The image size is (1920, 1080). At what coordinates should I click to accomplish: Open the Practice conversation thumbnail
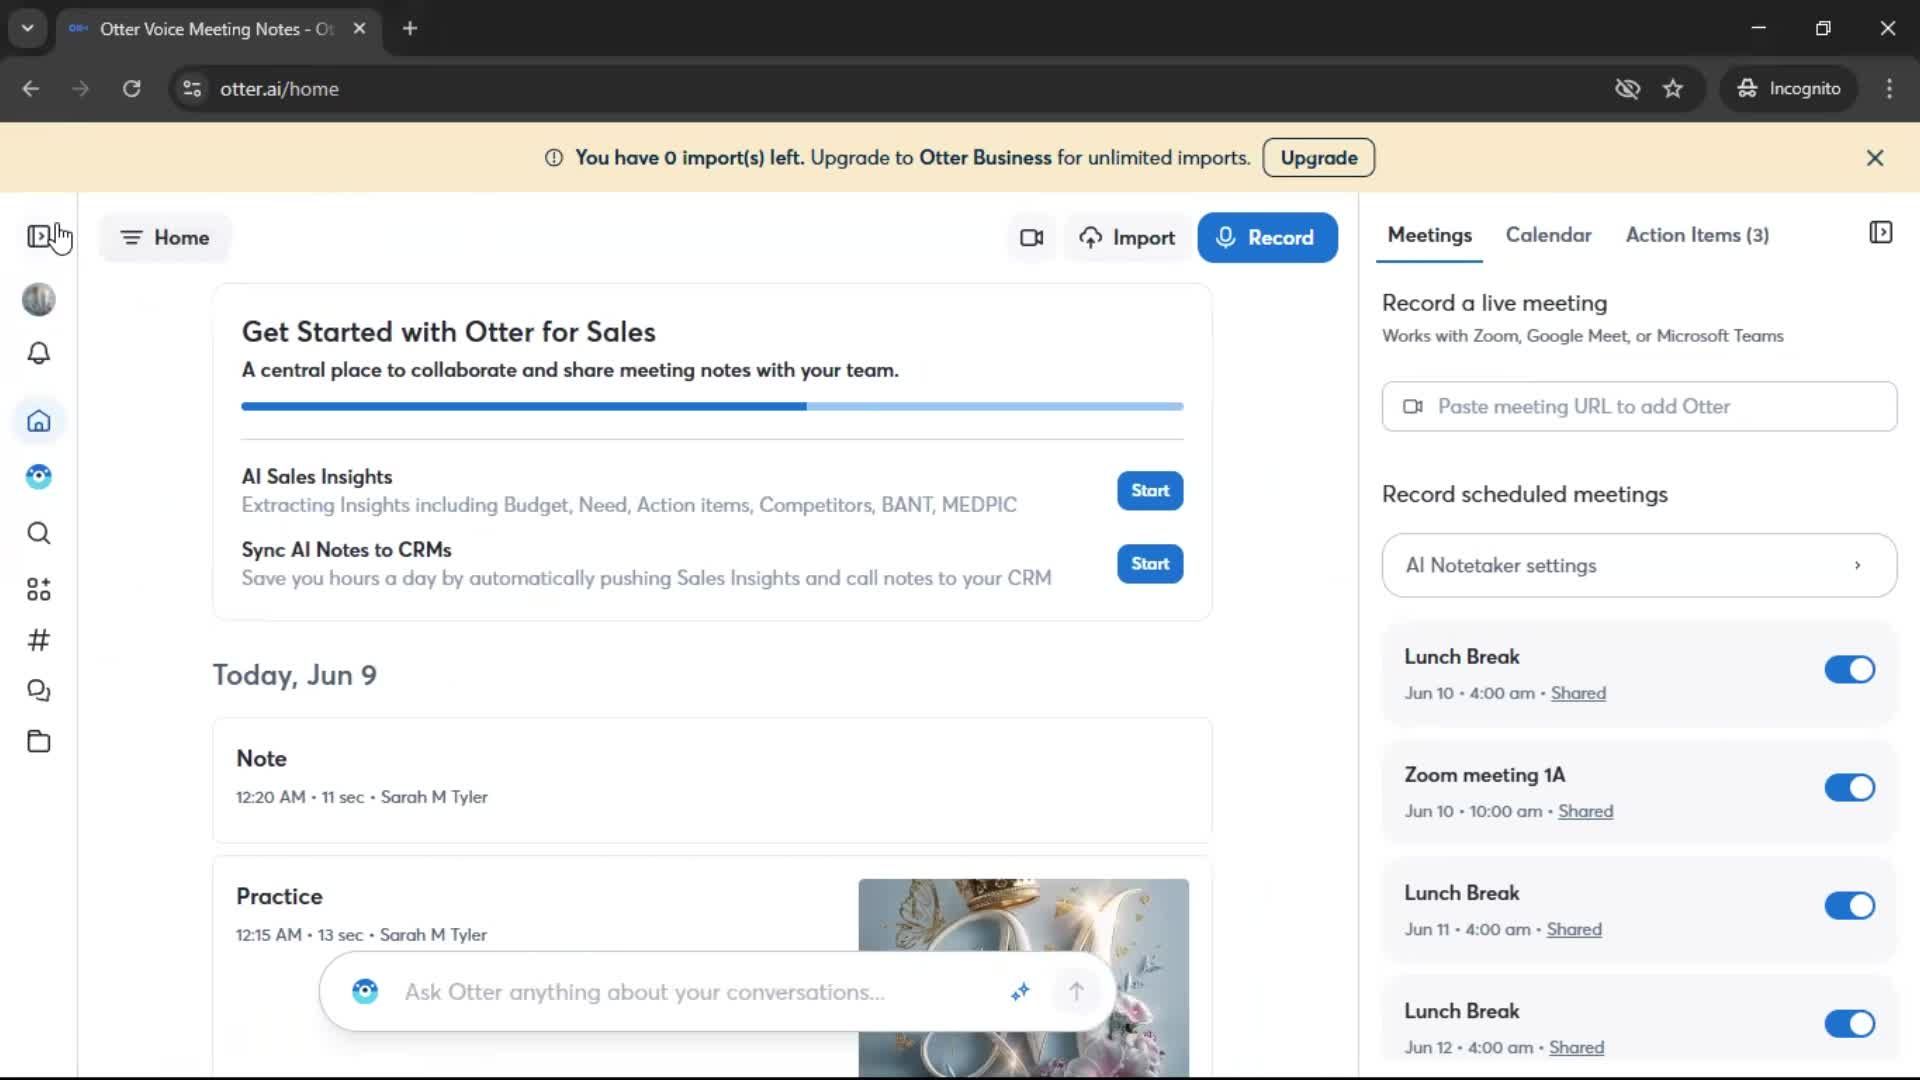pos(1023,978)
